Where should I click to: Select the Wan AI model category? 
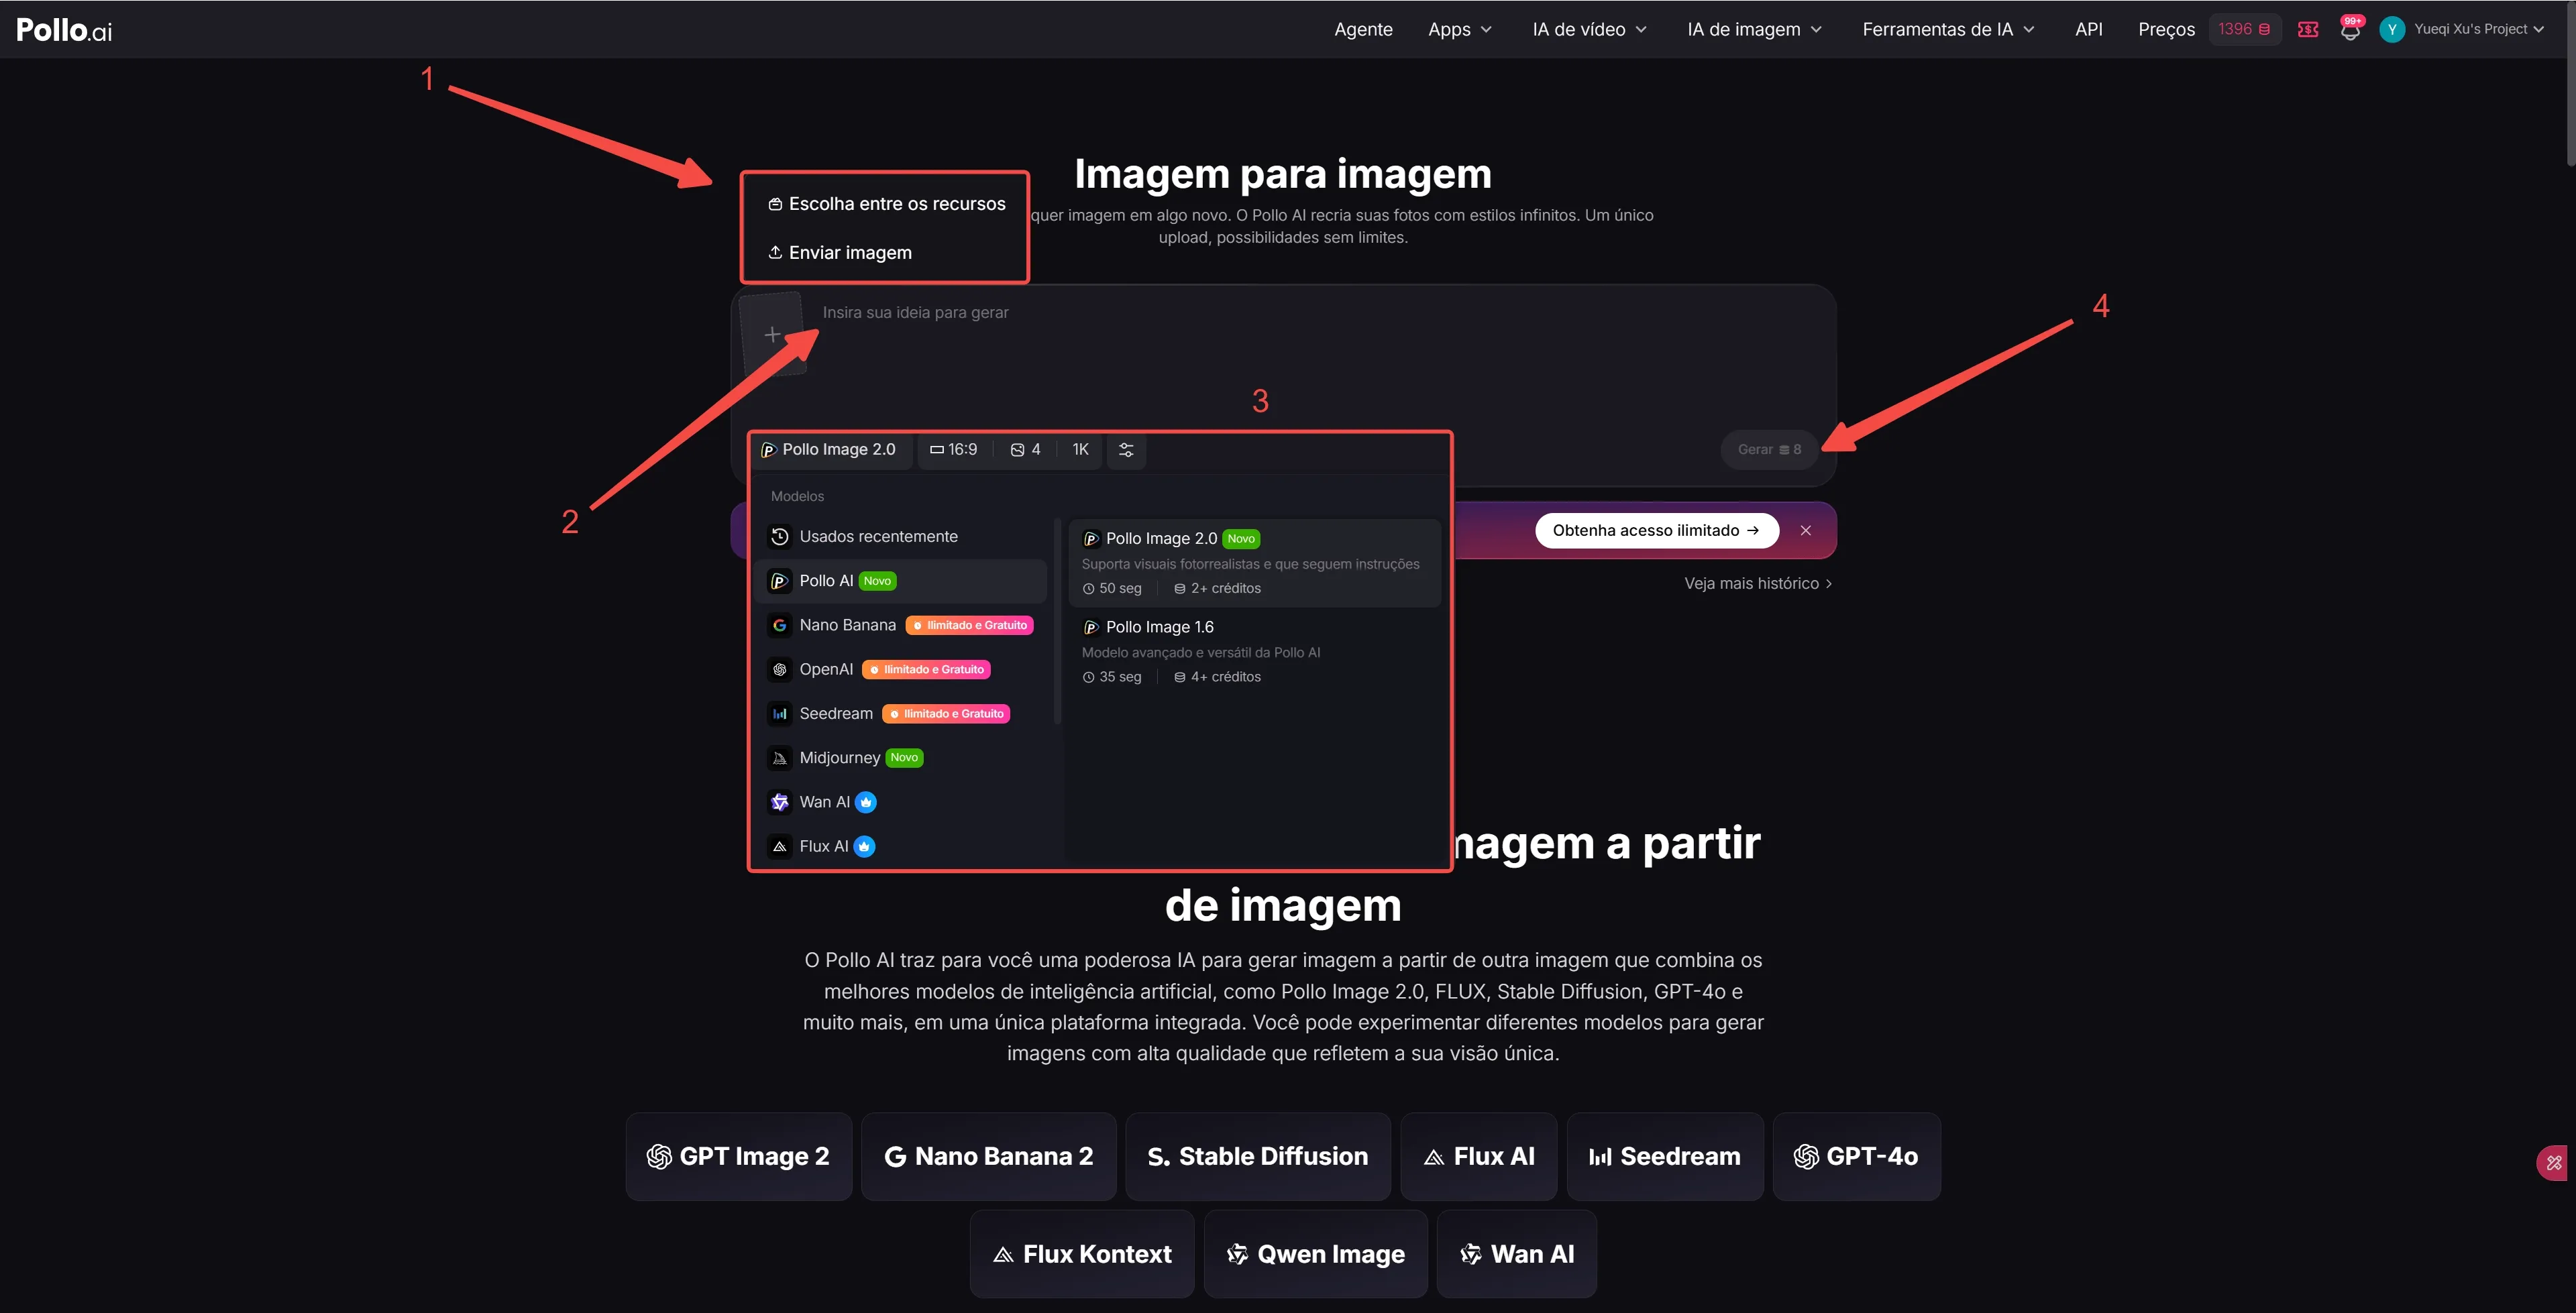tap(903, 802)
